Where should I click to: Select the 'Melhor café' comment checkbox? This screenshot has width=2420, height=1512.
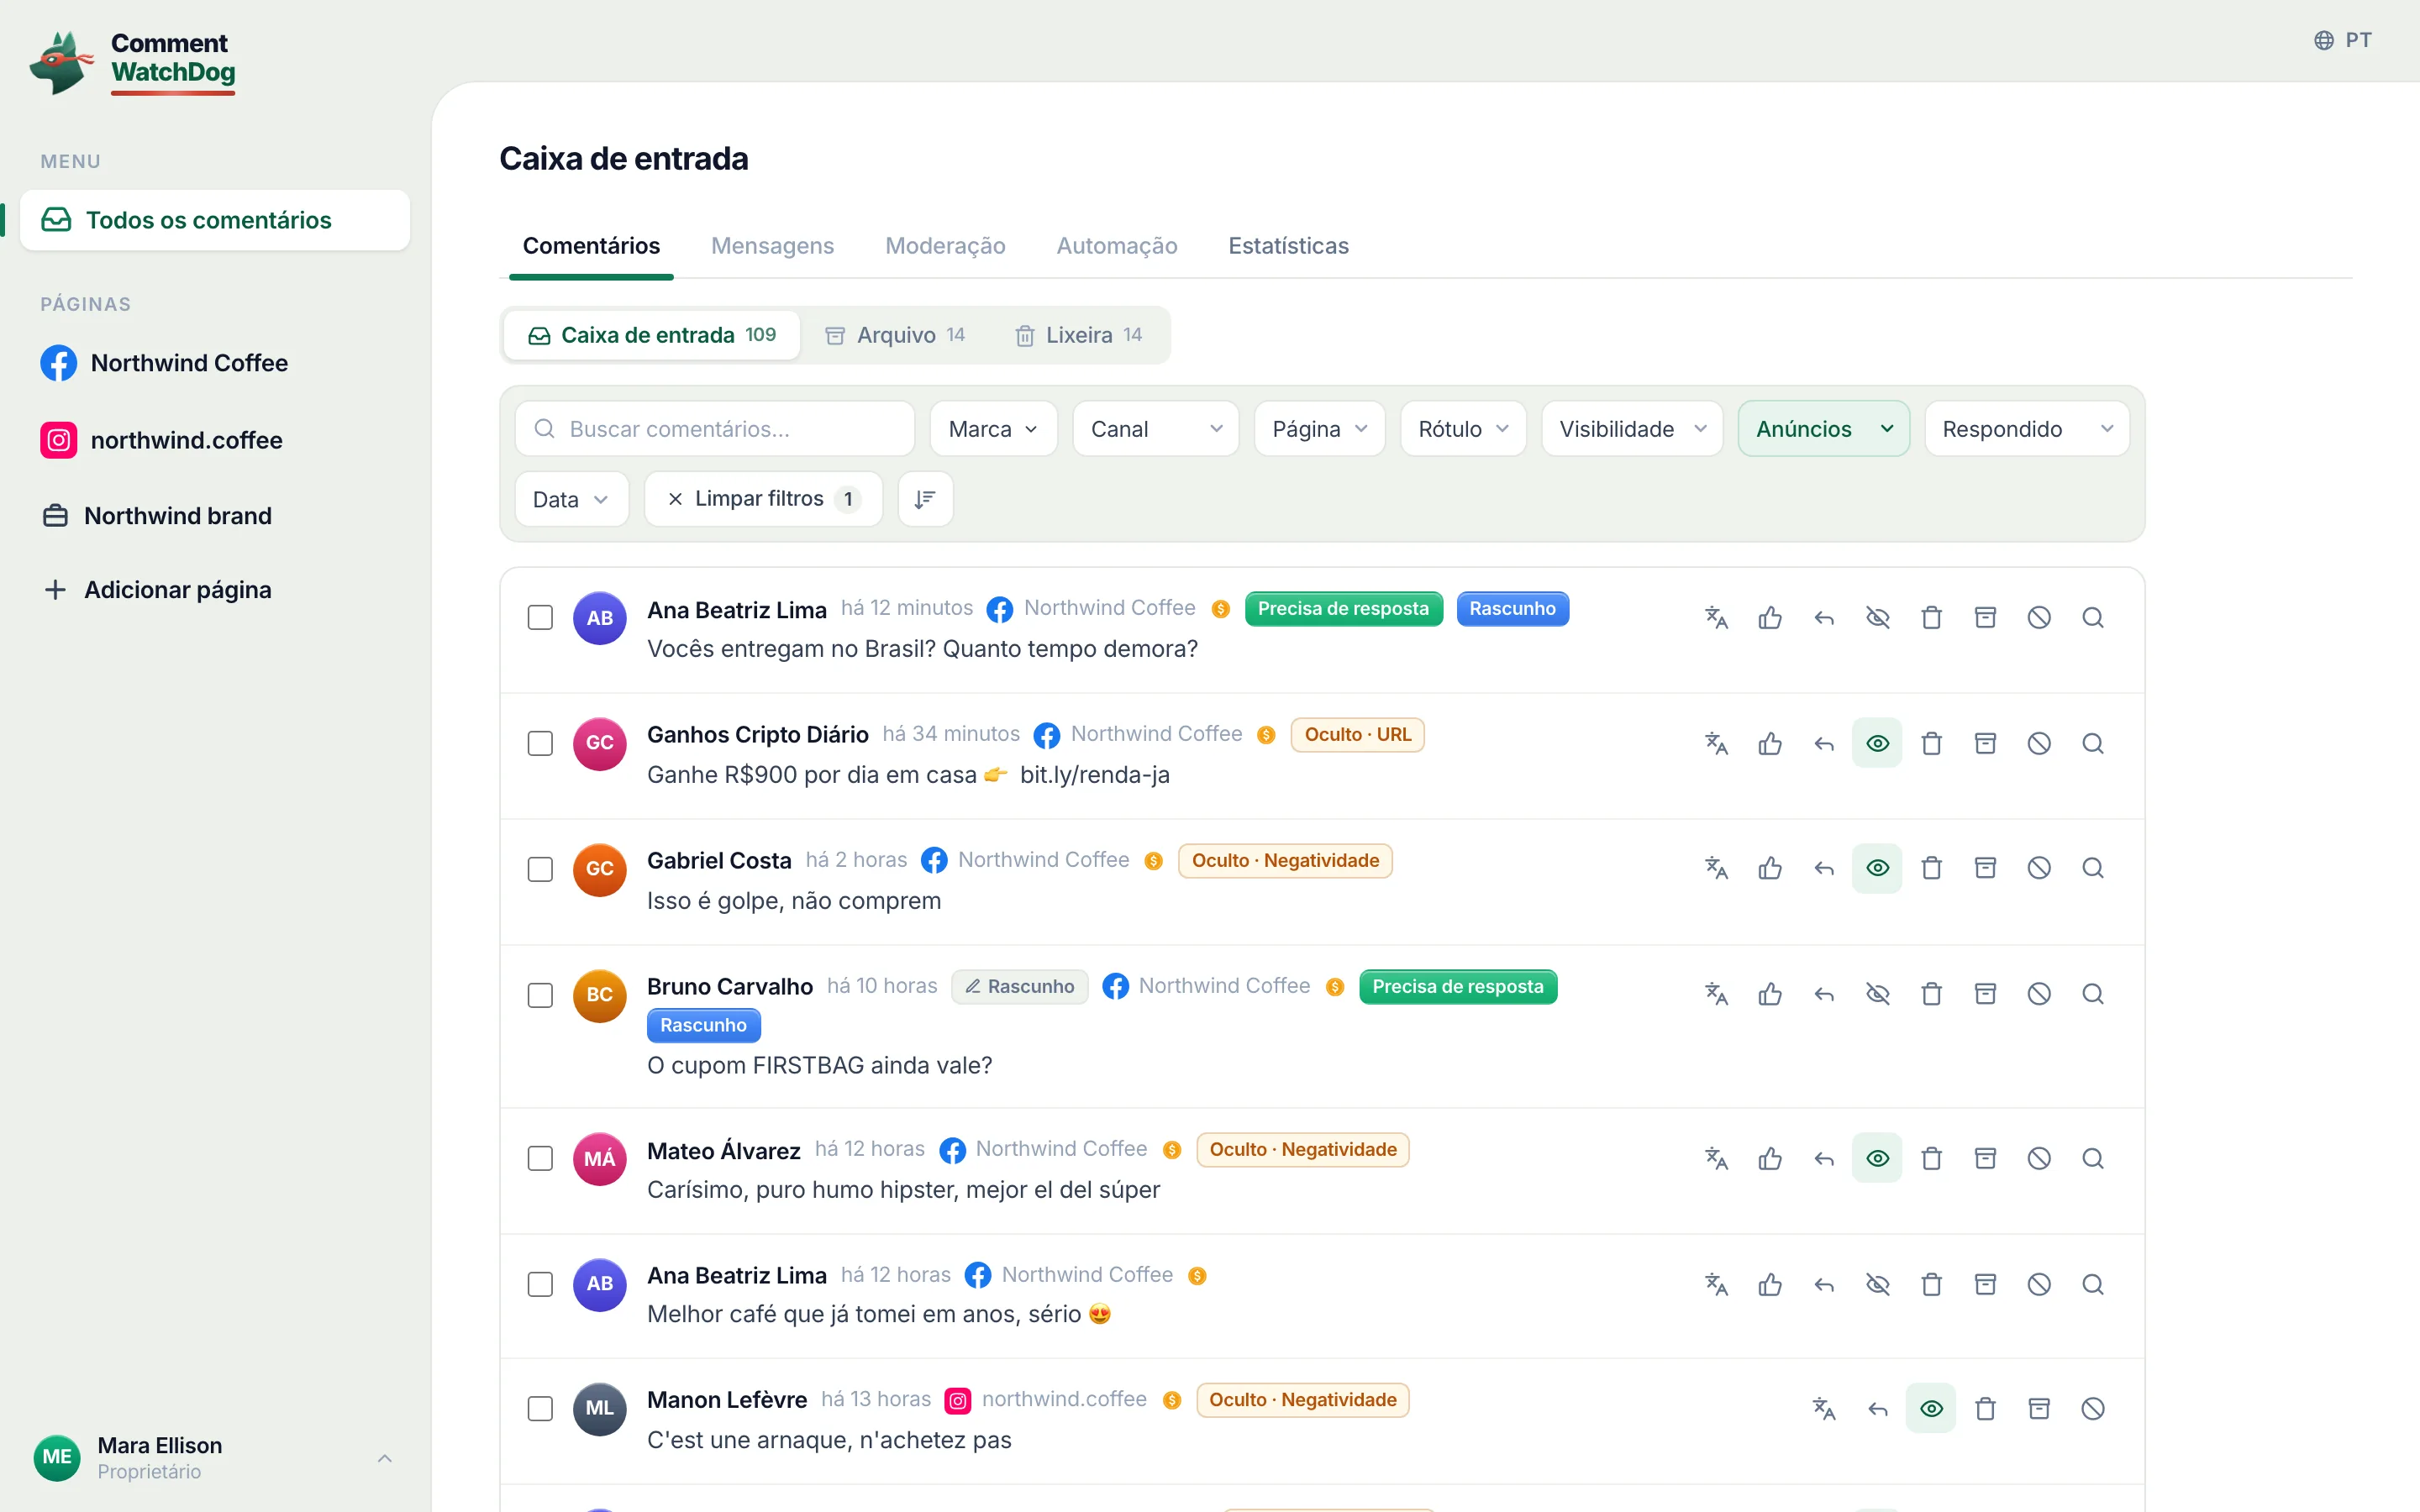540,1284
